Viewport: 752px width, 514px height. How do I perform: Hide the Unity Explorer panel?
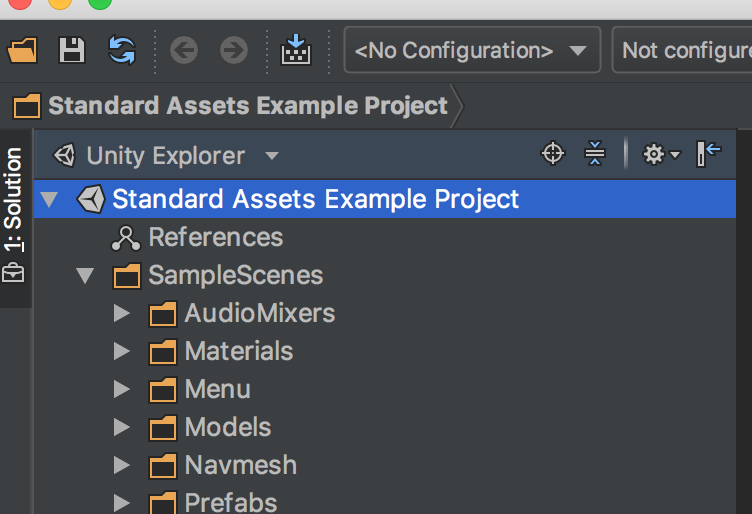(x=708, y=154)
